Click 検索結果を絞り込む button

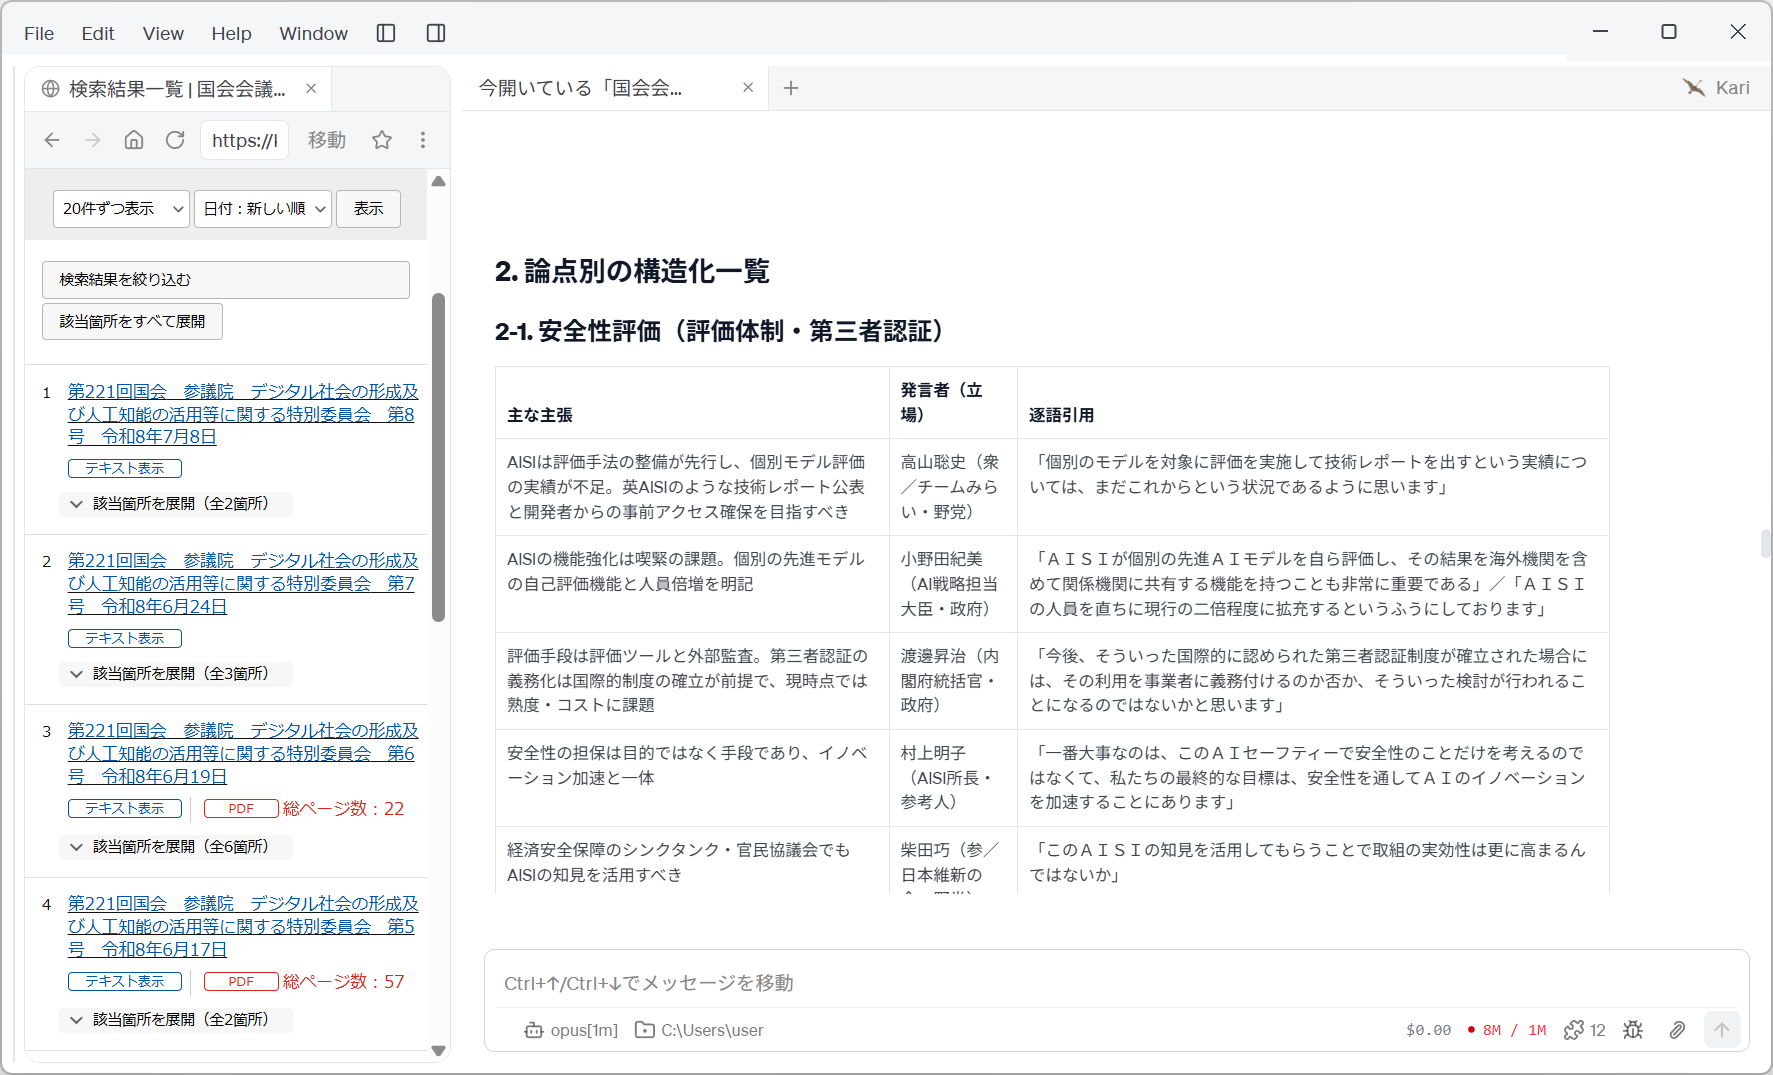[x=226, y=280]
